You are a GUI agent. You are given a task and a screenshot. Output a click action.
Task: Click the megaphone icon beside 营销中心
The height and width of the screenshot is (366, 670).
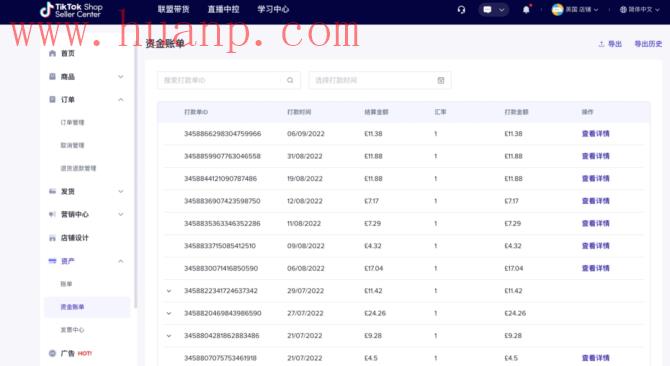tap(52, 214)
